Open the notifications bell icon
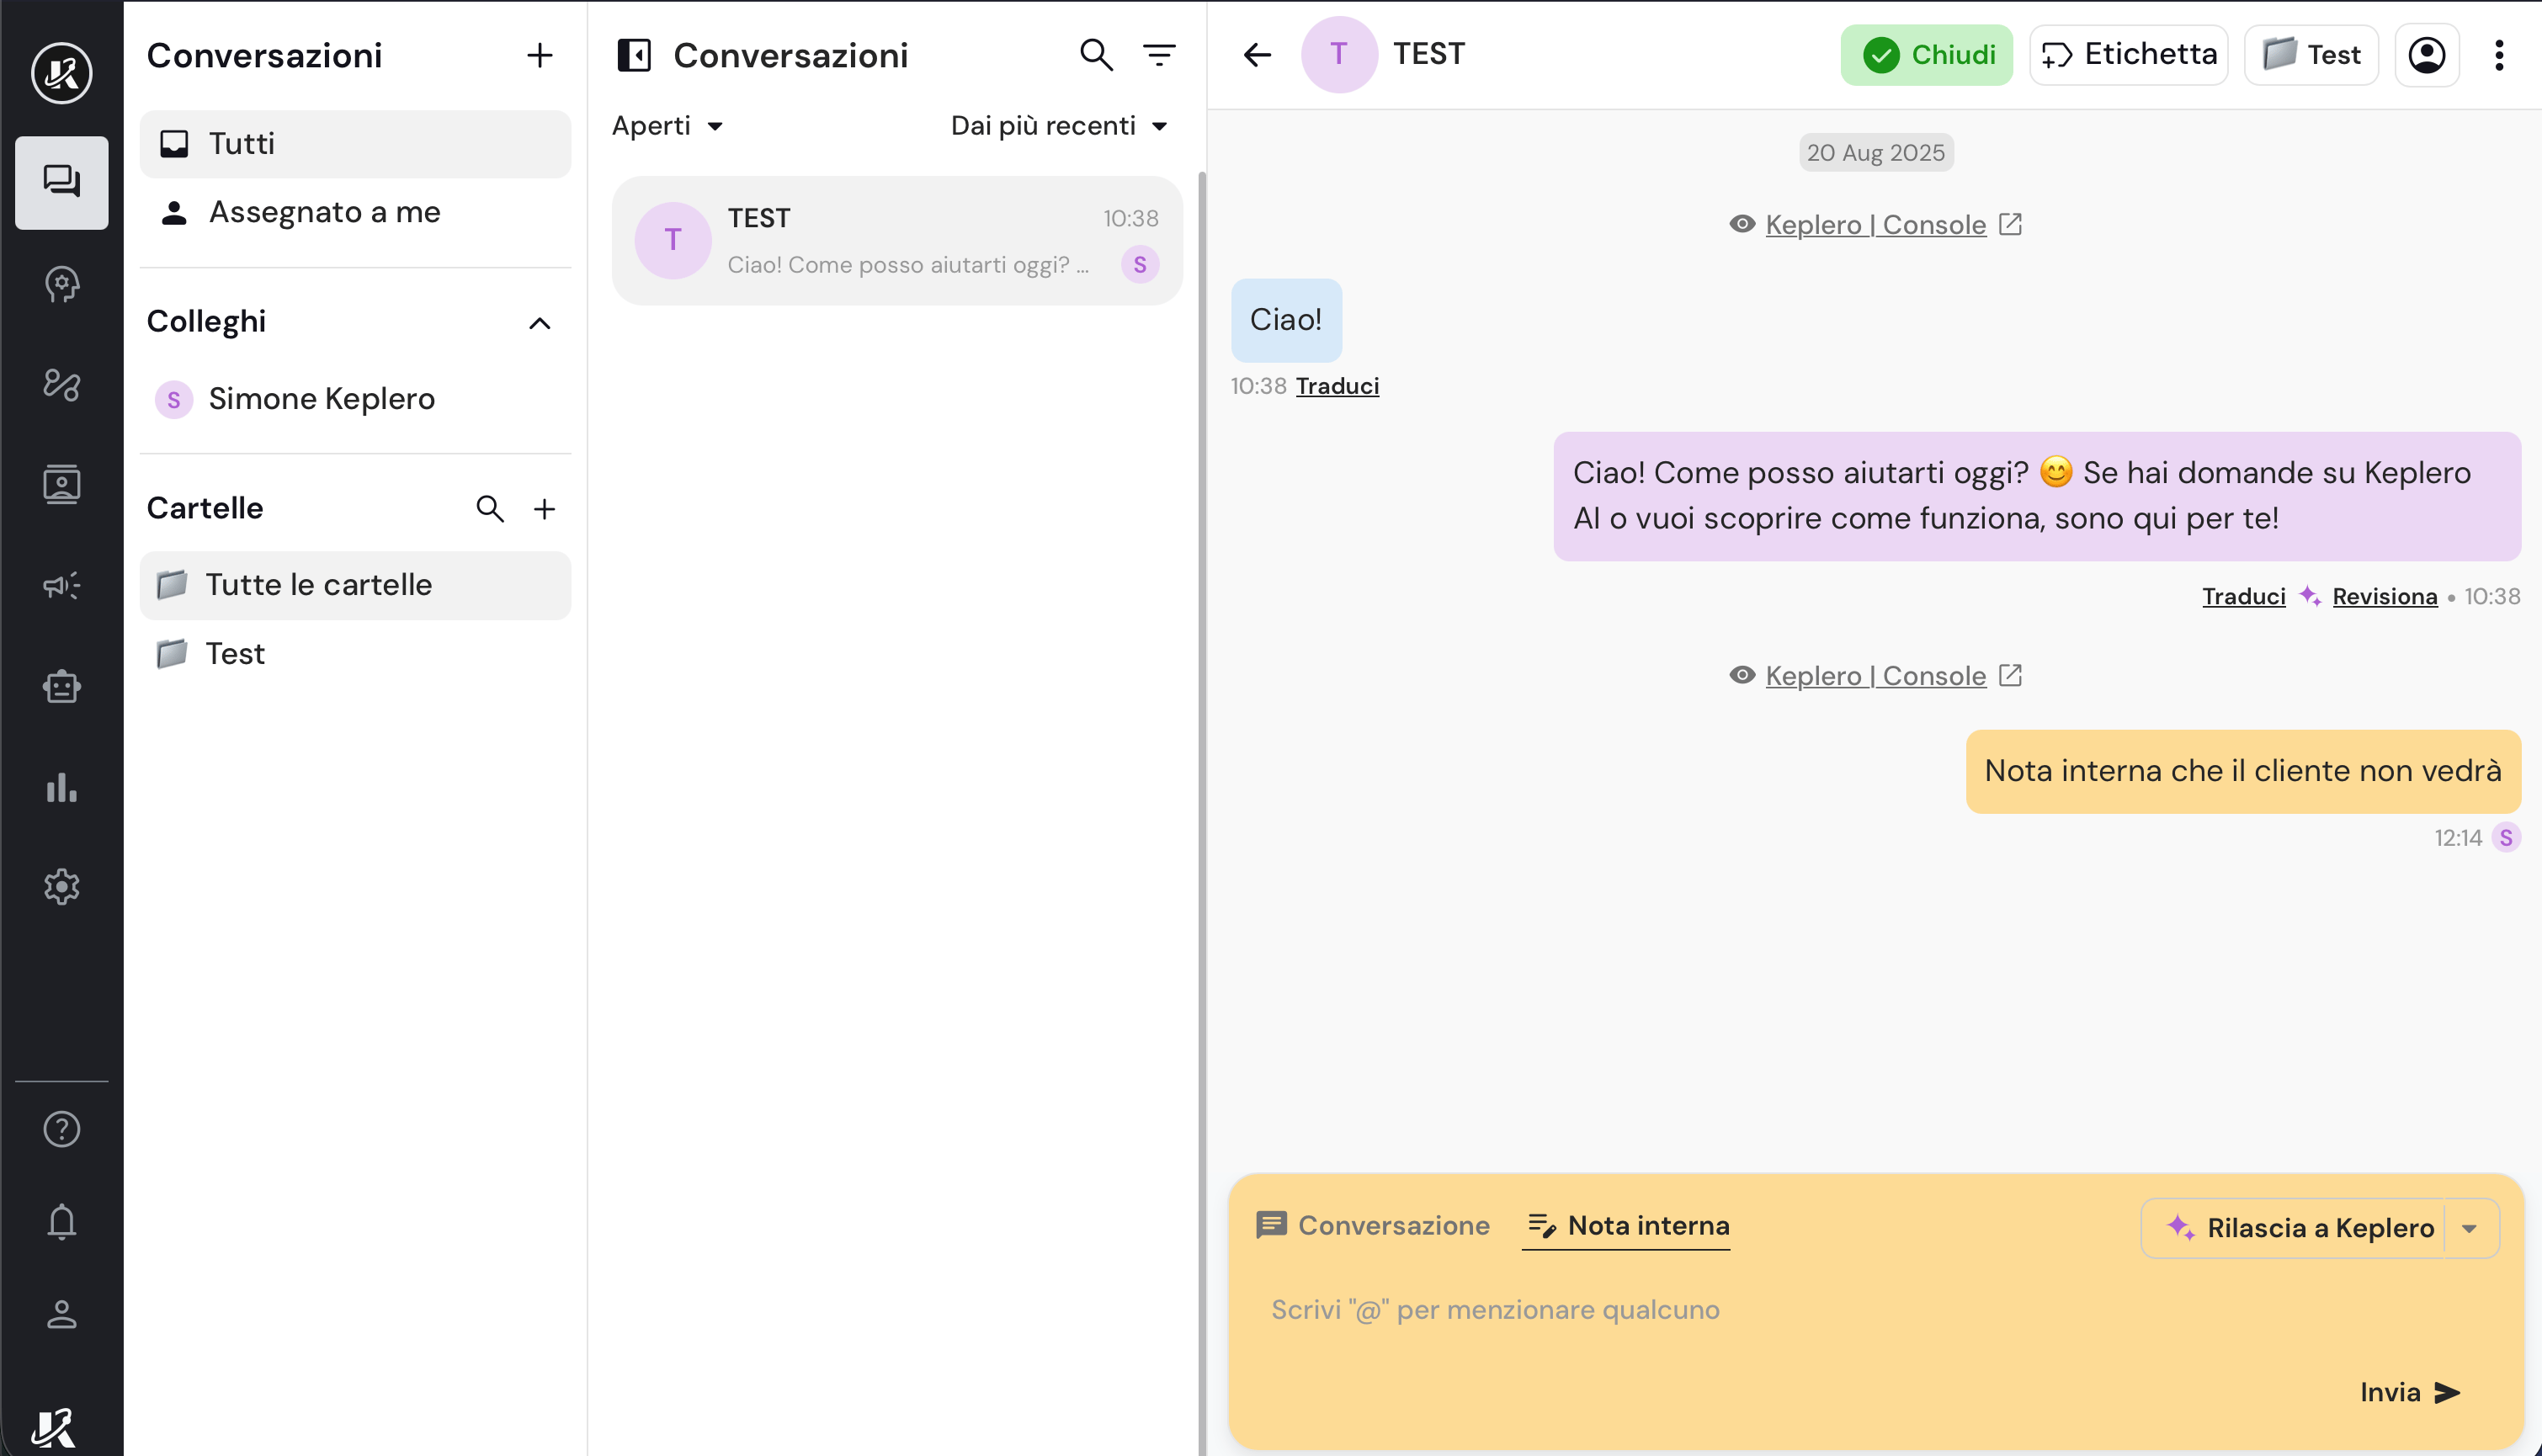The height and width of the screenshot is (1456, 2542). click(61, 1221)
